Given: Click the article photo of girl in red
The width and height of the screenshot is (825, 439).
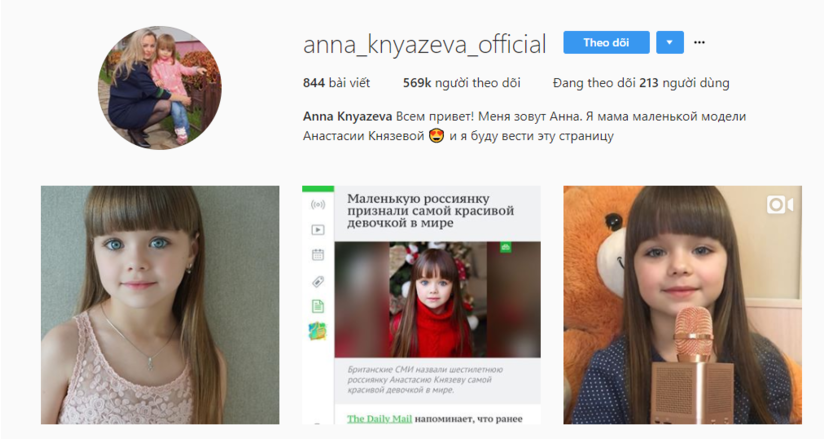Looking at the screenshot, I should click(438, 300).
